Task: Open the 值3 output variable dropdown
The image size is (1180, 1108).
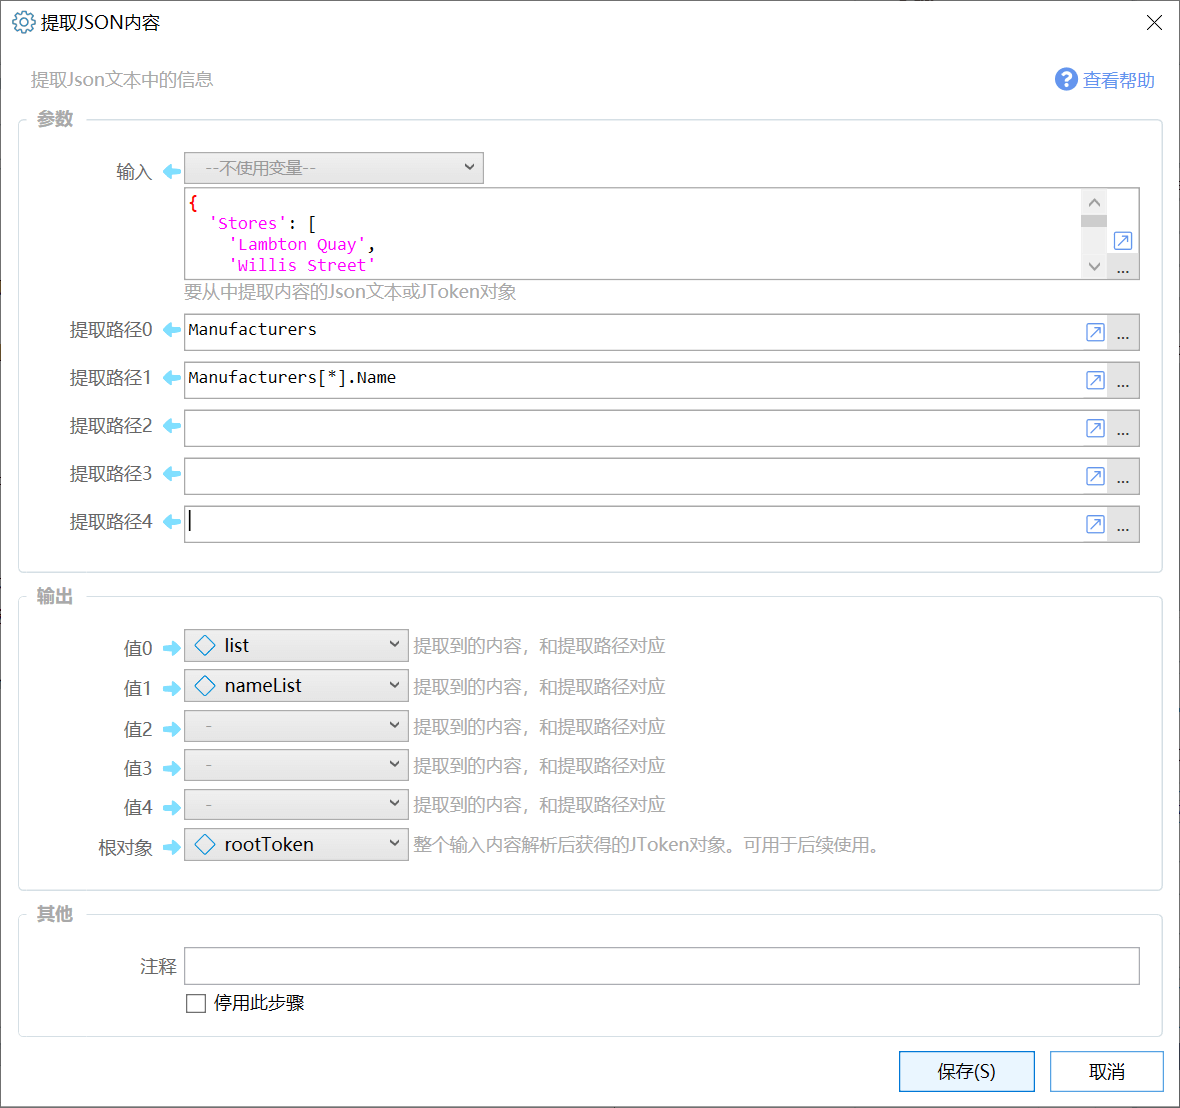Action: point(297,765)
